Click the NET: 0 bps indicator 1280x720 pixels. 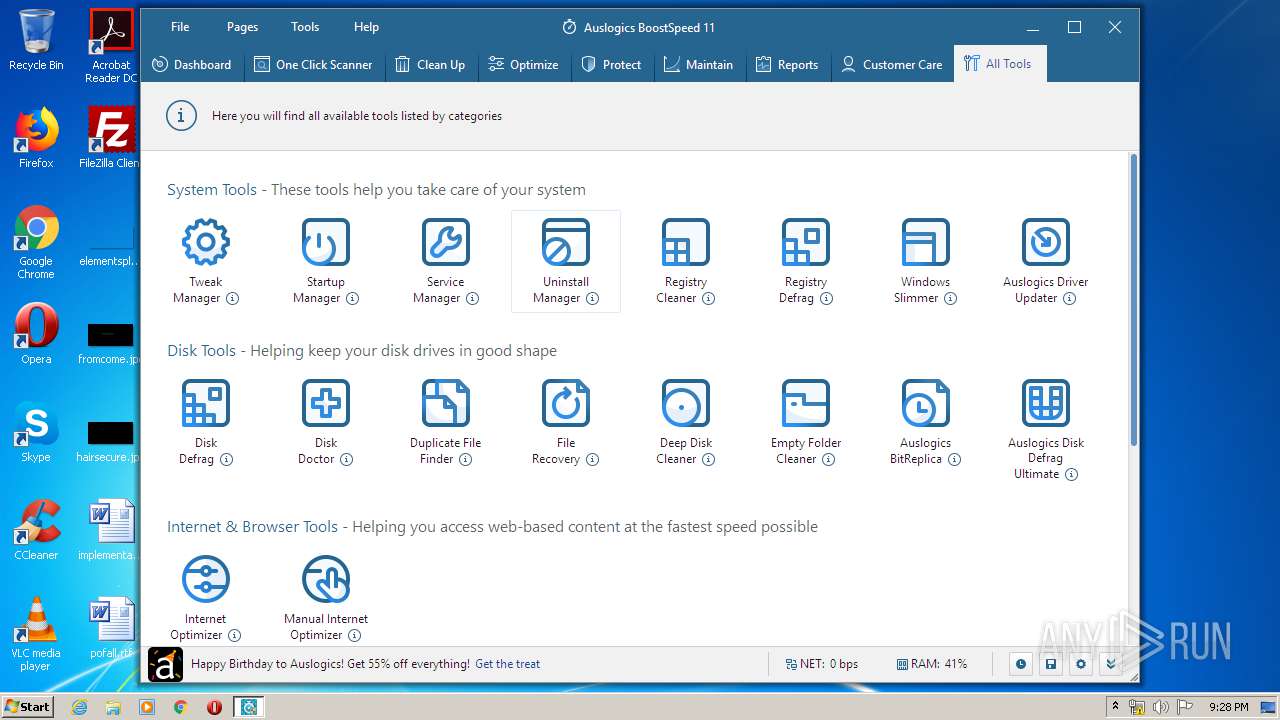[821, 664]
